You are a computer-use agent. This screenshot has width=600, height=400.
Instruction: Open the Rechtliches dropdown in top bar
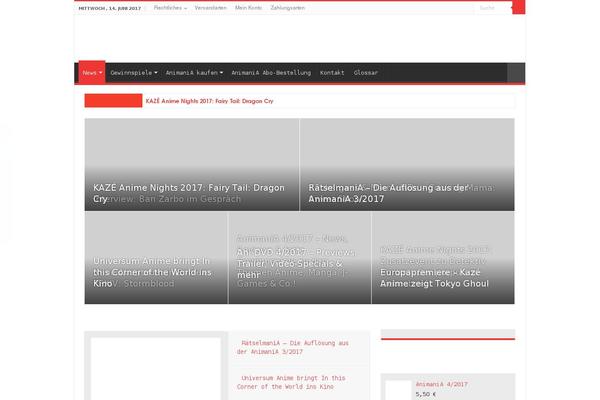coord(170,8)
